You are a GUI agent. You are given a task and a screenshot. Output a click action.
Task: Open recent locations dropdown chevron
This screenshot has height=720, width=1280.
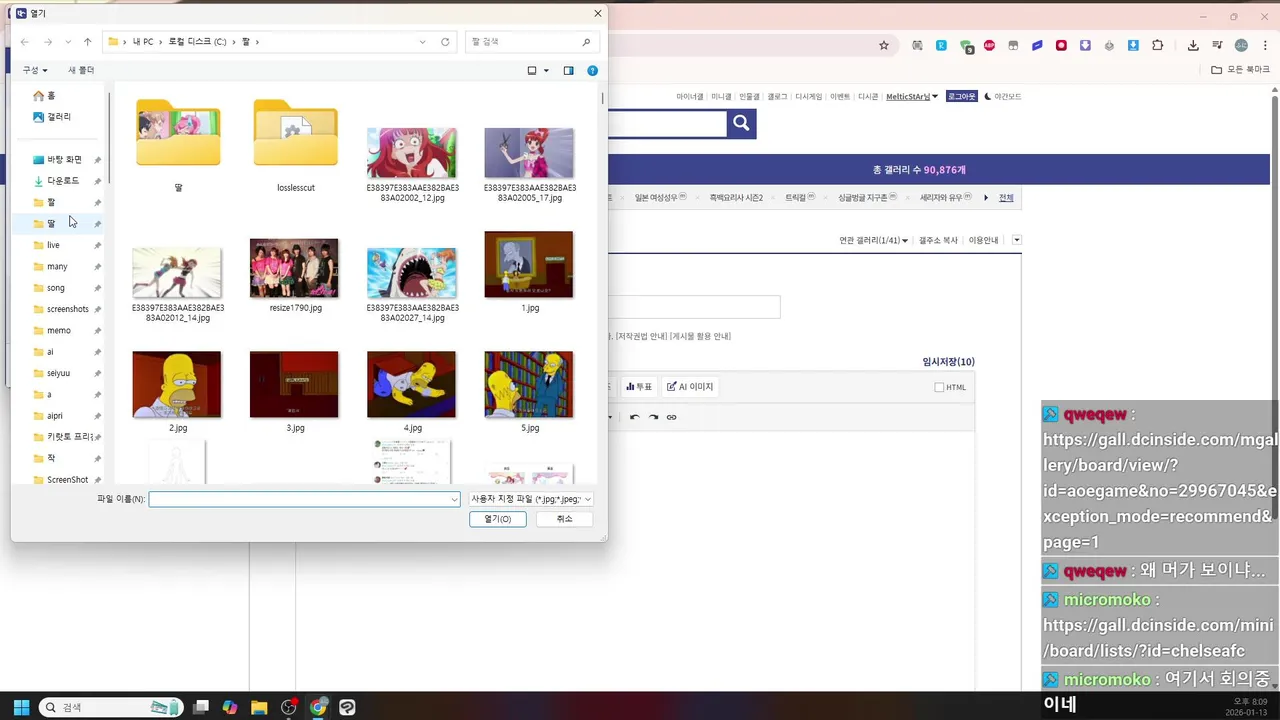[x=68, y=42]
